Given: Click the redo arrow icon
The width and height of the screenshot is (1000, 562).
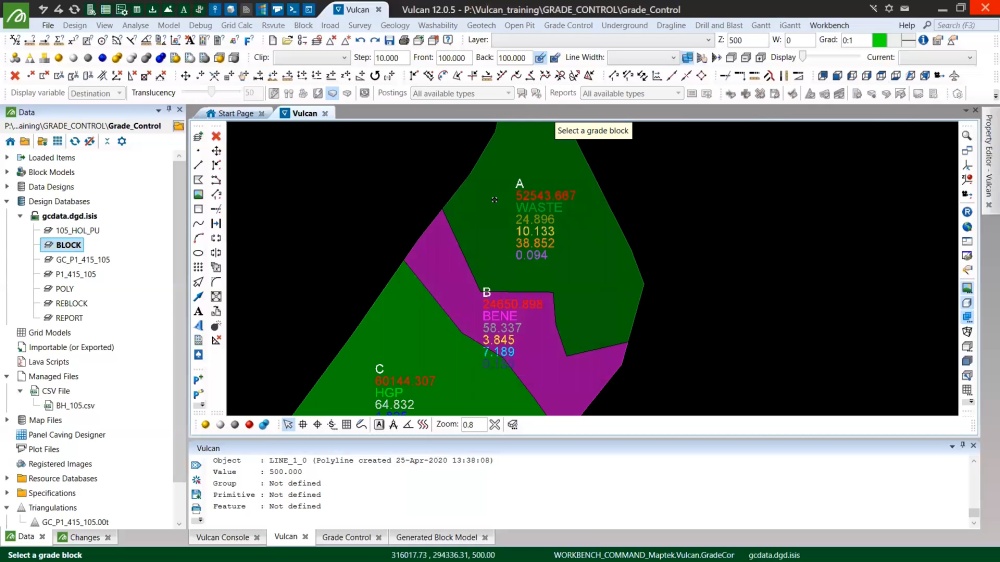Looking at the screenshot, I should [x=374, y=40].
